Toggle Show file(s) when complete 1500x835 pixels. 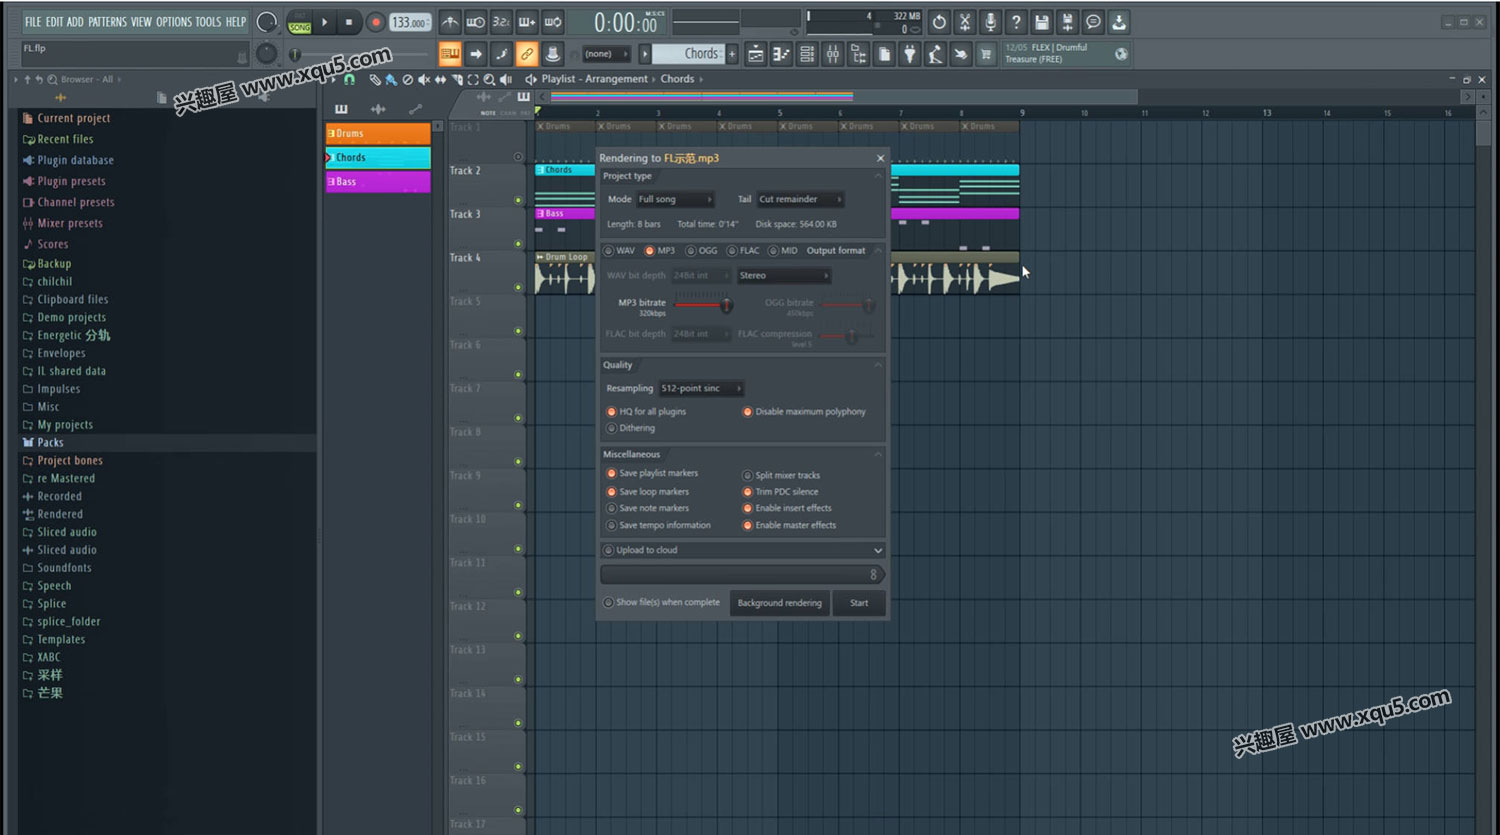point(662,603)
